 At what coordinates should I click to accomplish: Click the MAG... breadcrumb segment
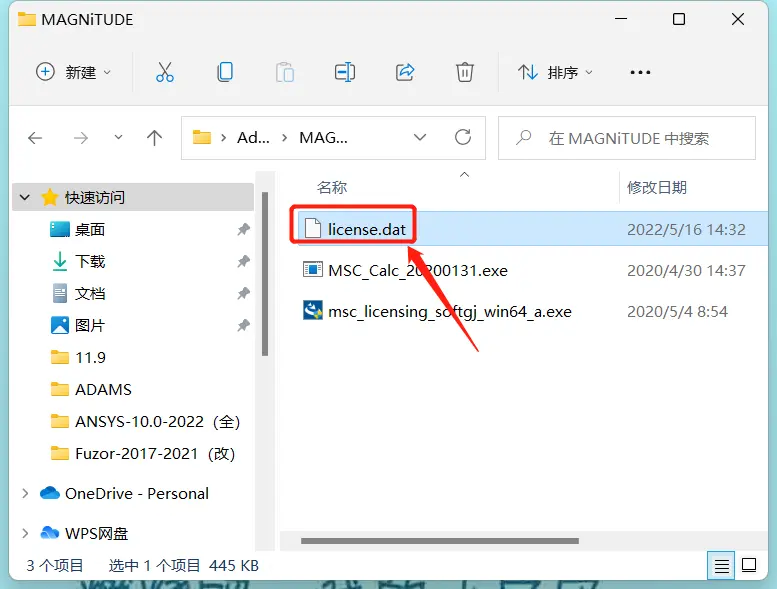pos(323,138)
